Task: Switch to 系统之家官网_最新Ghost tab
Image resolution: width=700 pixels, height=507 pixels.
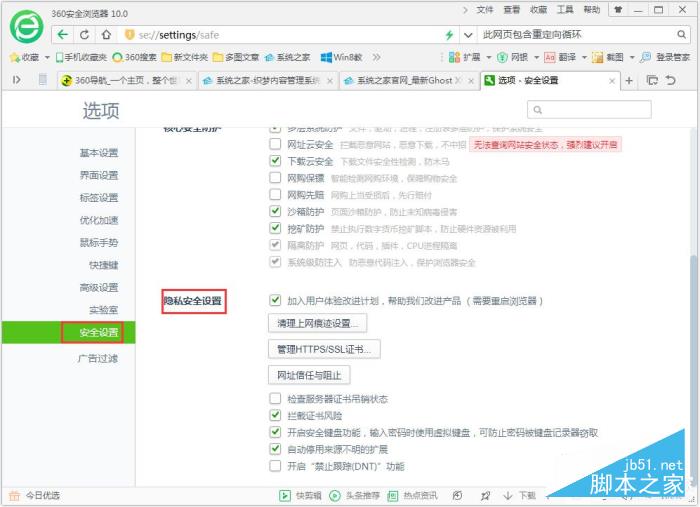Action: click(408, 80)
